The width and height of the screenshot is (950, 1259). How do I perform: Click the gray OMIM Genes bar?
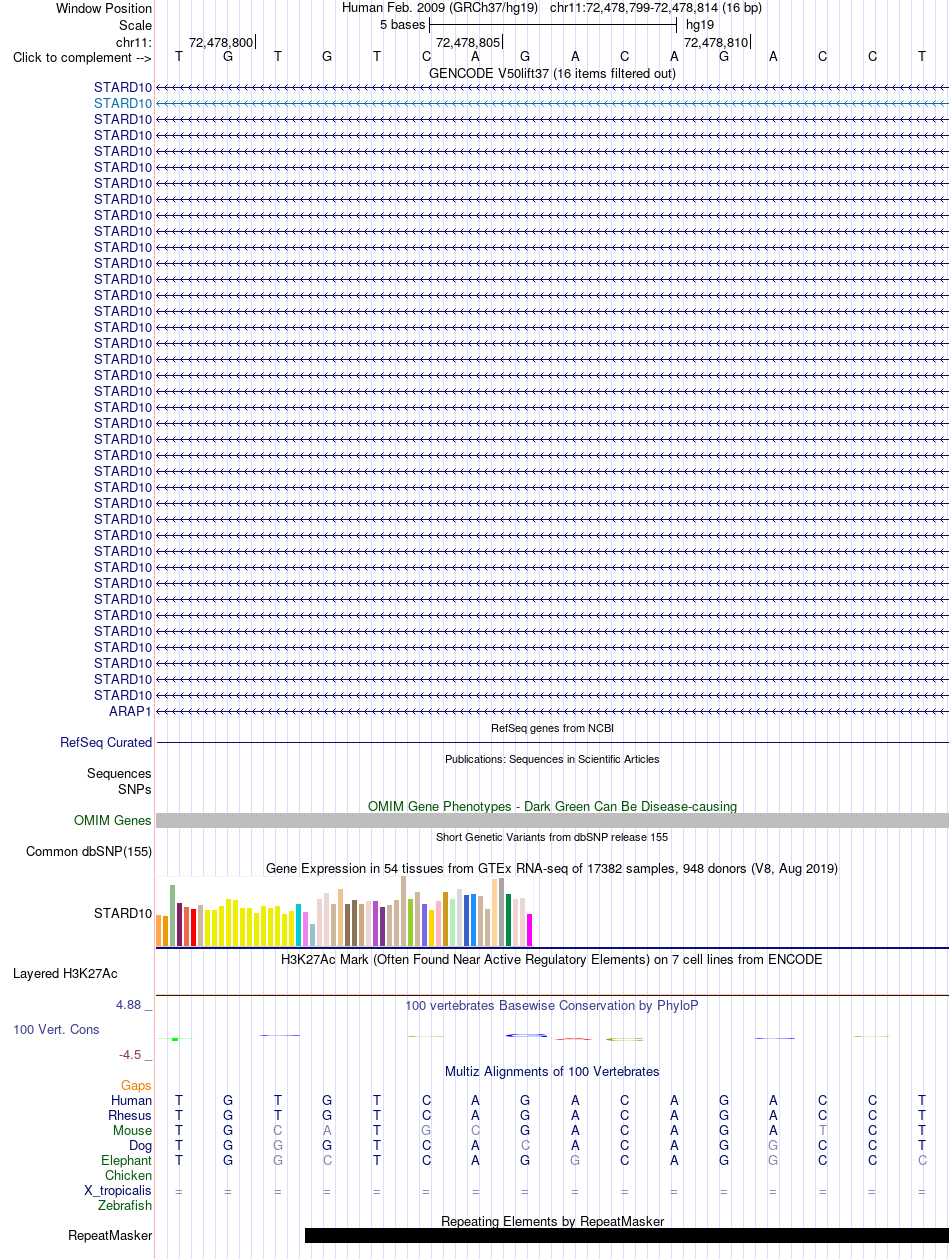coord(552,820)
